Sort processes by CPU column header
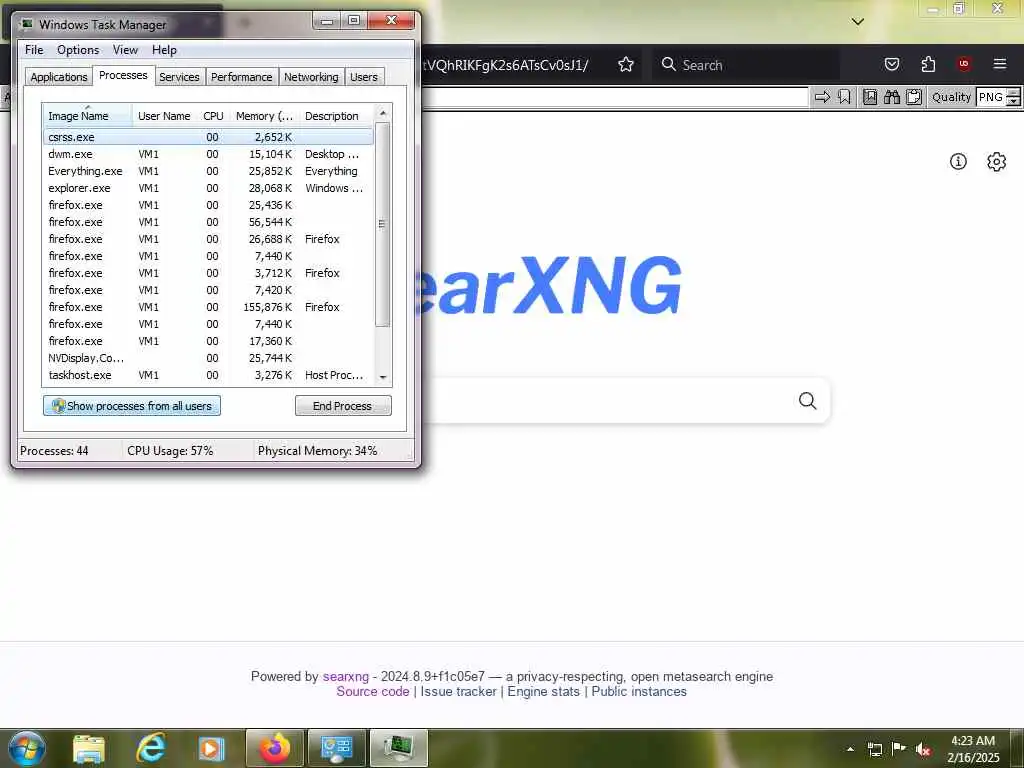This screenshot has width=1024, height=768. (213, 116)
